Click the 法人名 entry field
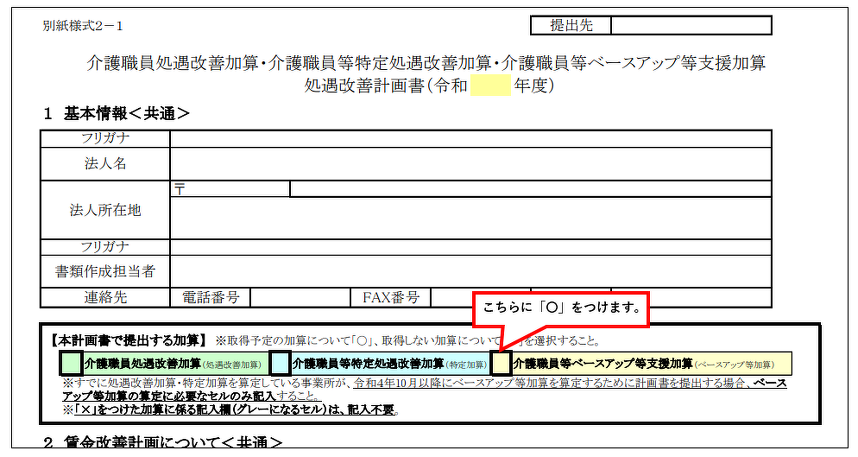The height and width of the screenshot is (457, 858). (470, 164)
